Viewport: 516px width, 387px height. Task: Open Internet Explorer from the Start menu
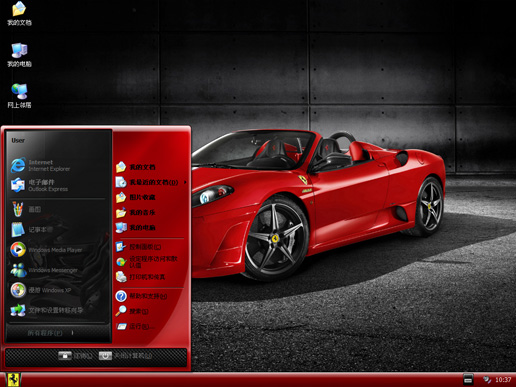pos(41,165)
